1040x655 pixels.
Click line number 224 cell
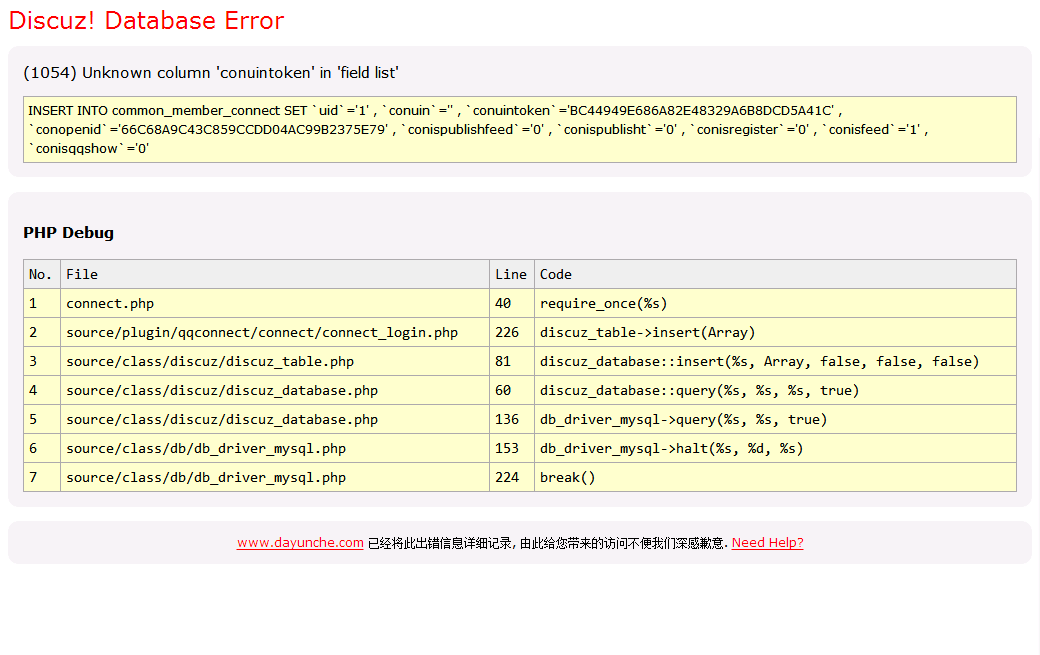point(512,477)
